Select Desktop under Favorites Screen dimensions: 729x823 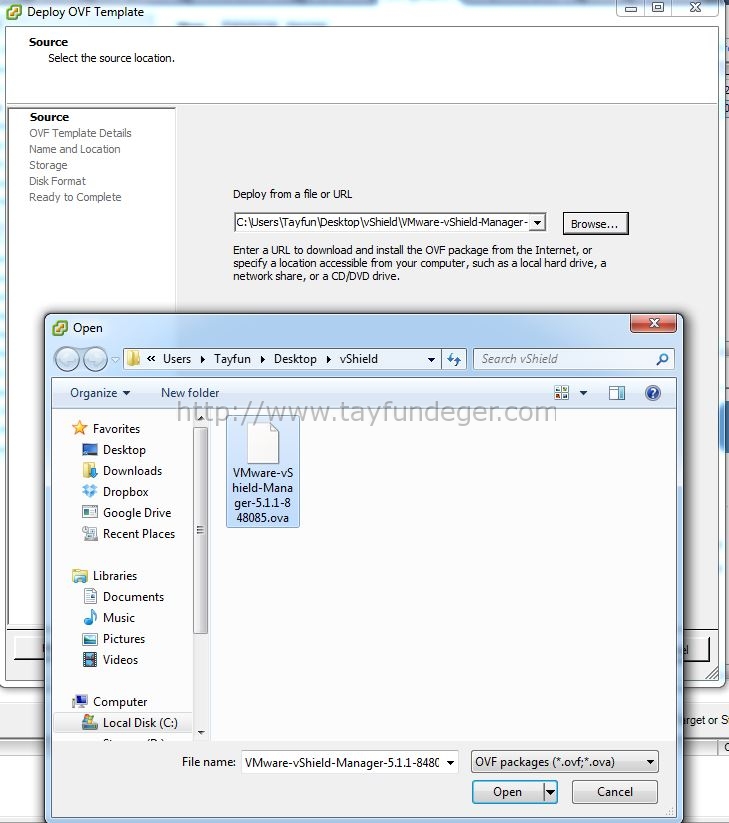(124, 450)
